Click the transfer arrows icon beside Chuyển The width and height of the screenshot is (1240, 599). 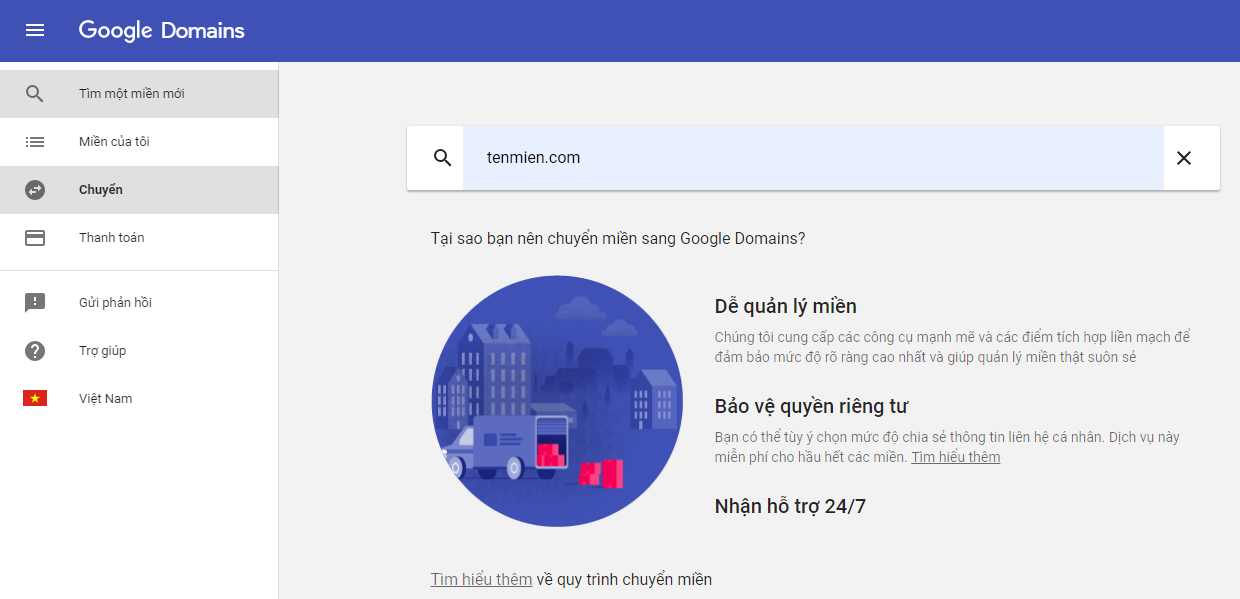point(35,190)
